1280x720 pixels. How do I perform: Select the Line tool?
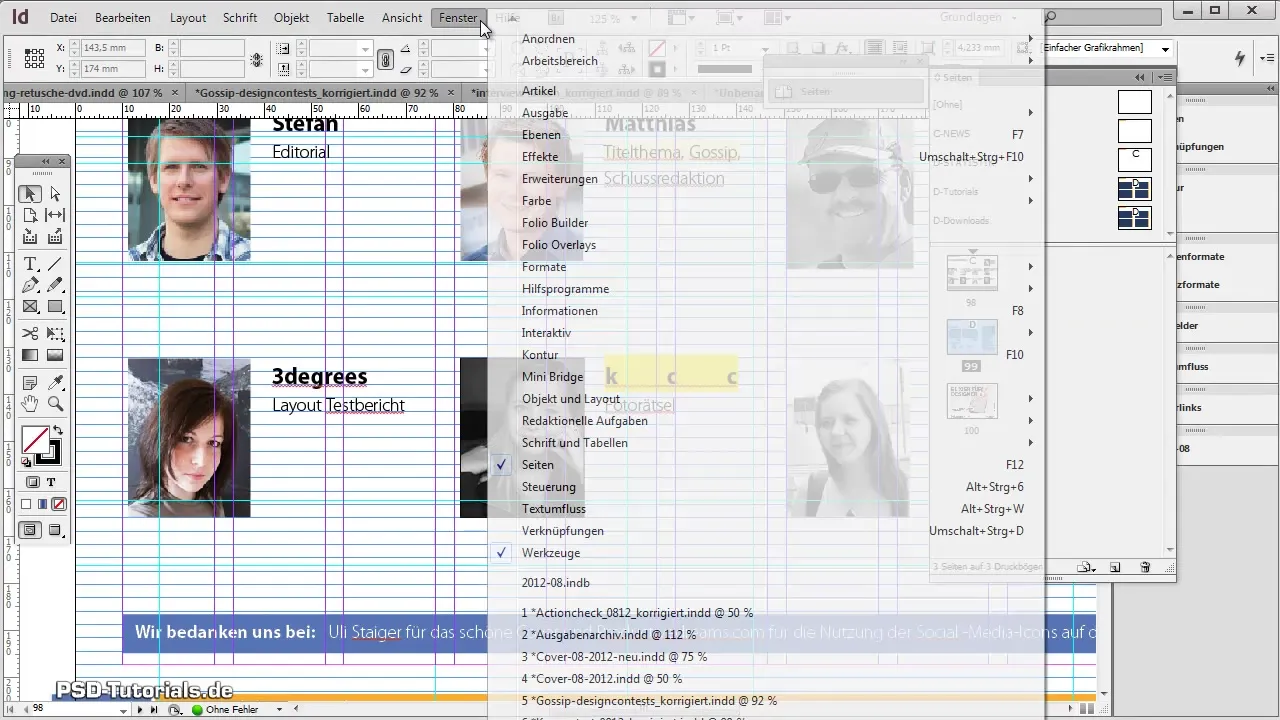pyautogui.click(x=55, y=264)
